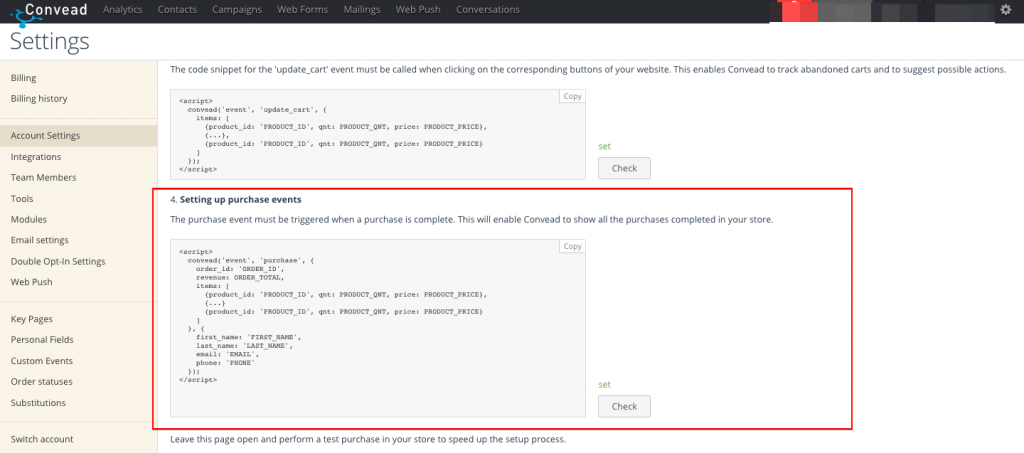Select Account Settings in sidebar
The height and width of the screenshot is (453, 1024).
[x=78, y=136]
